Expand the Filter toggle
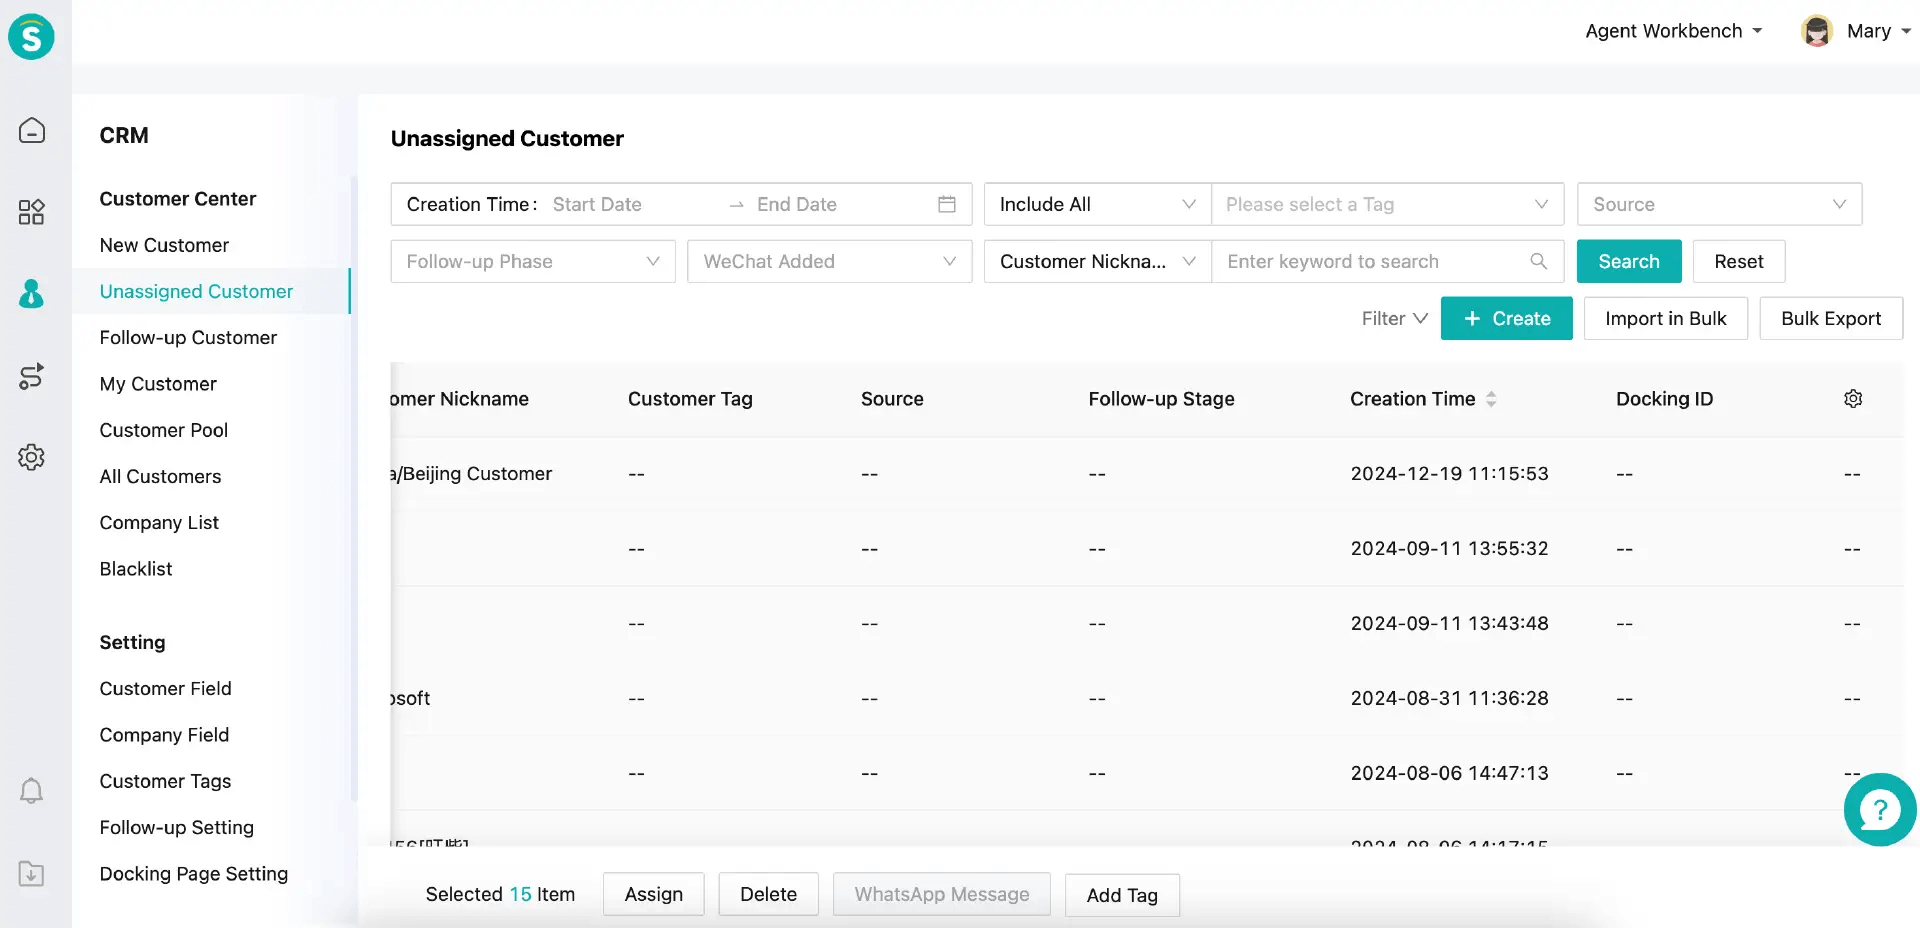Viewport: 1920px width, 928px height. (x=1394, y=318)
